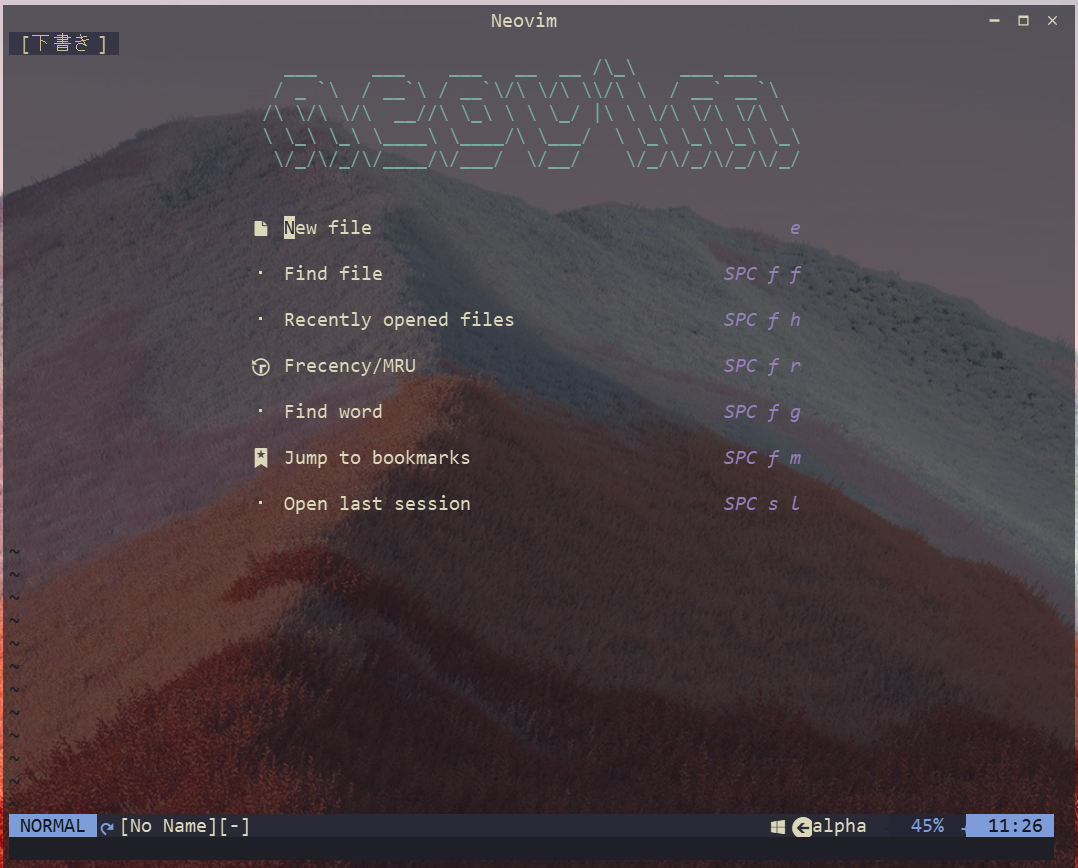The width and height of the screenshot is (1078, 868).
Task: Click the Neovim ASCII art header
Action: point(531,114)
